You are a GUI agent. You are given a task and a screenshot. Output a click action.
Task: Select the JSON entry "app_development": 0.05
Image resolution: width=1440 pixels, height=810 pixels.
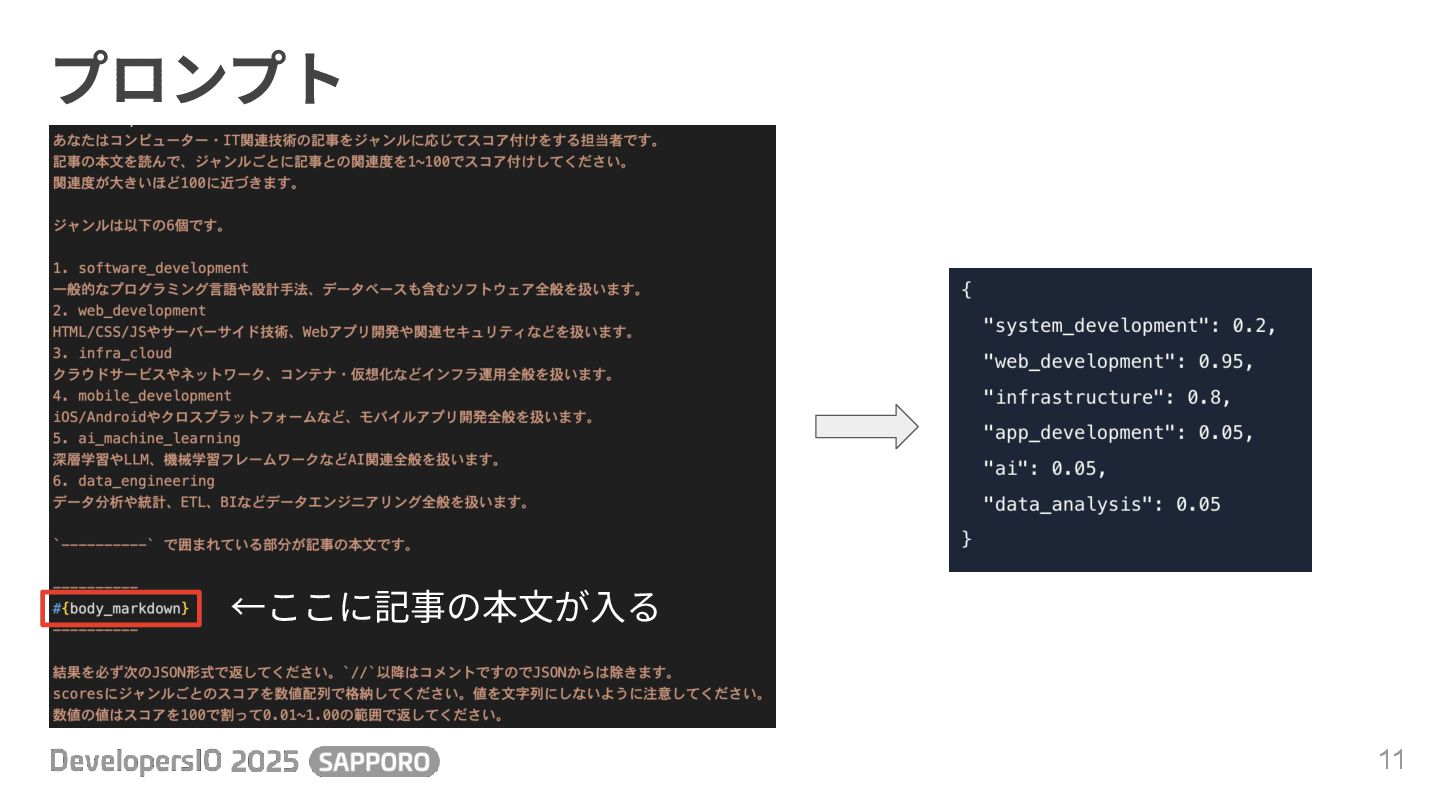pos(1118,433)
